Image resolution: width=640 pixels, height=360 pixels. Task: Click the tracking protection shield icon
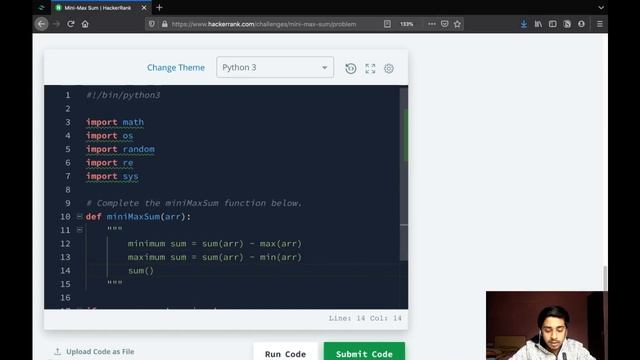(152, 24)
